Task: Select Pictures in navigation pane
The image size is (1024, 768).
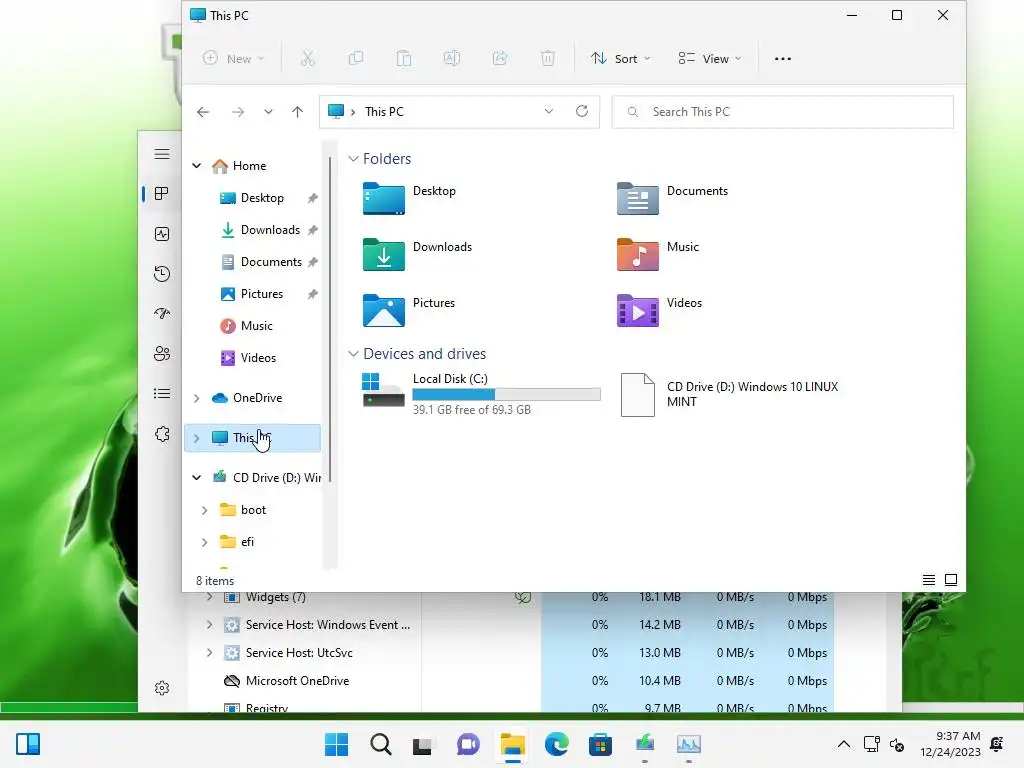Action: pos(261,294)
